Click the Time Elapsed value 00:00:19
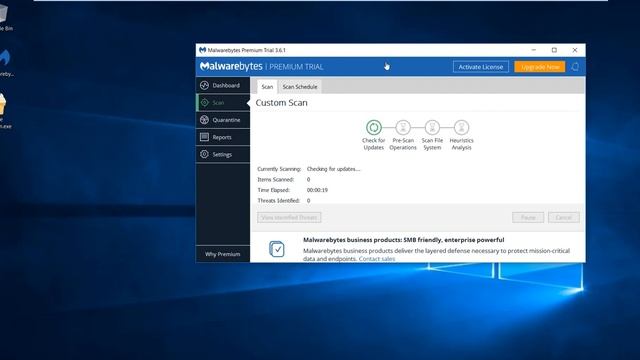The height and width of the screenshot is (360, 640). tap(317, 190)
